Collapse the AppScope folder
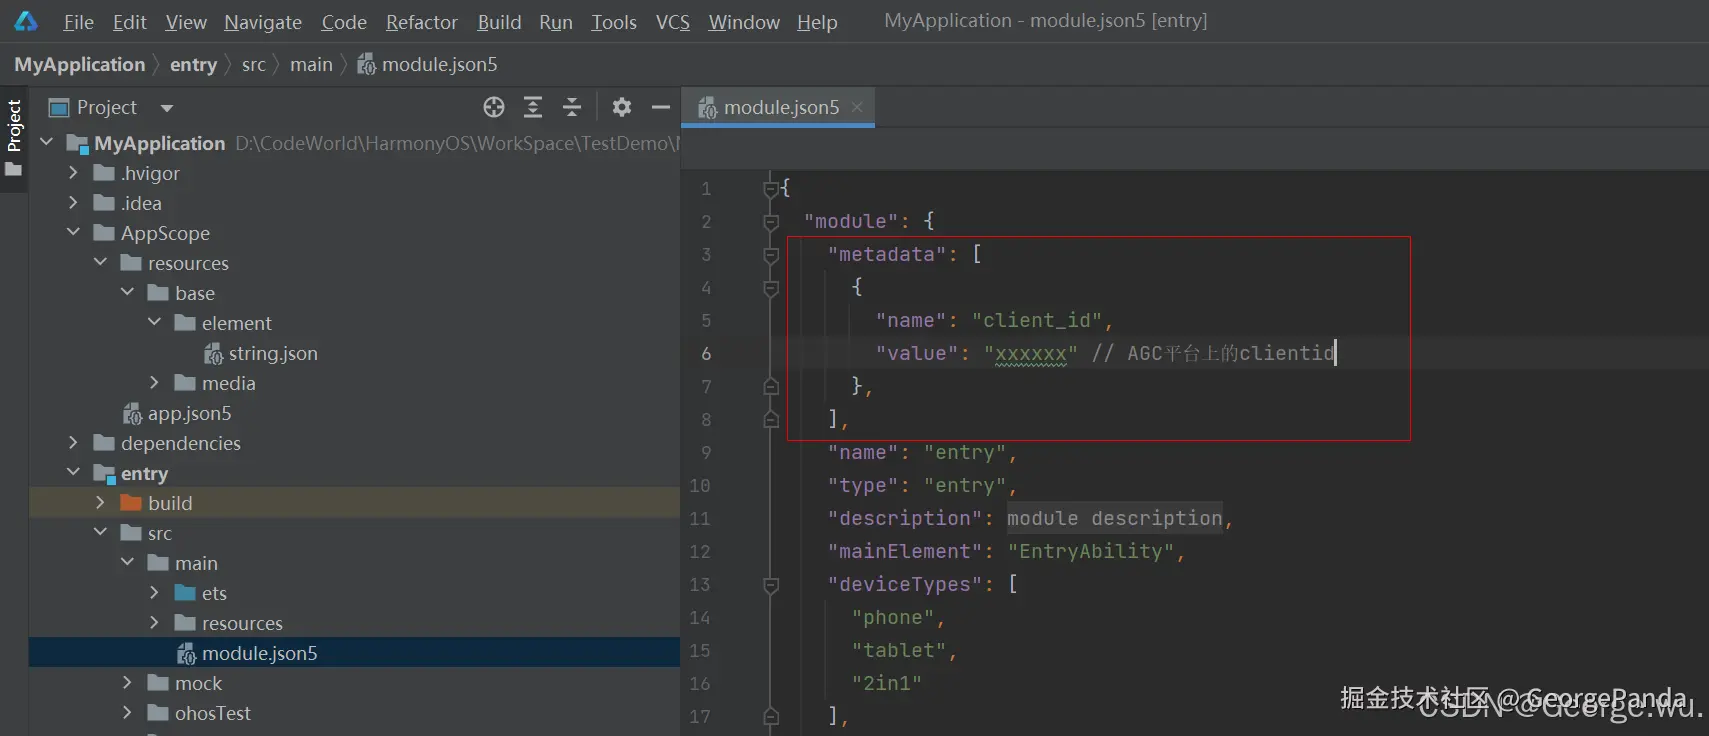 tap(73, 233)
